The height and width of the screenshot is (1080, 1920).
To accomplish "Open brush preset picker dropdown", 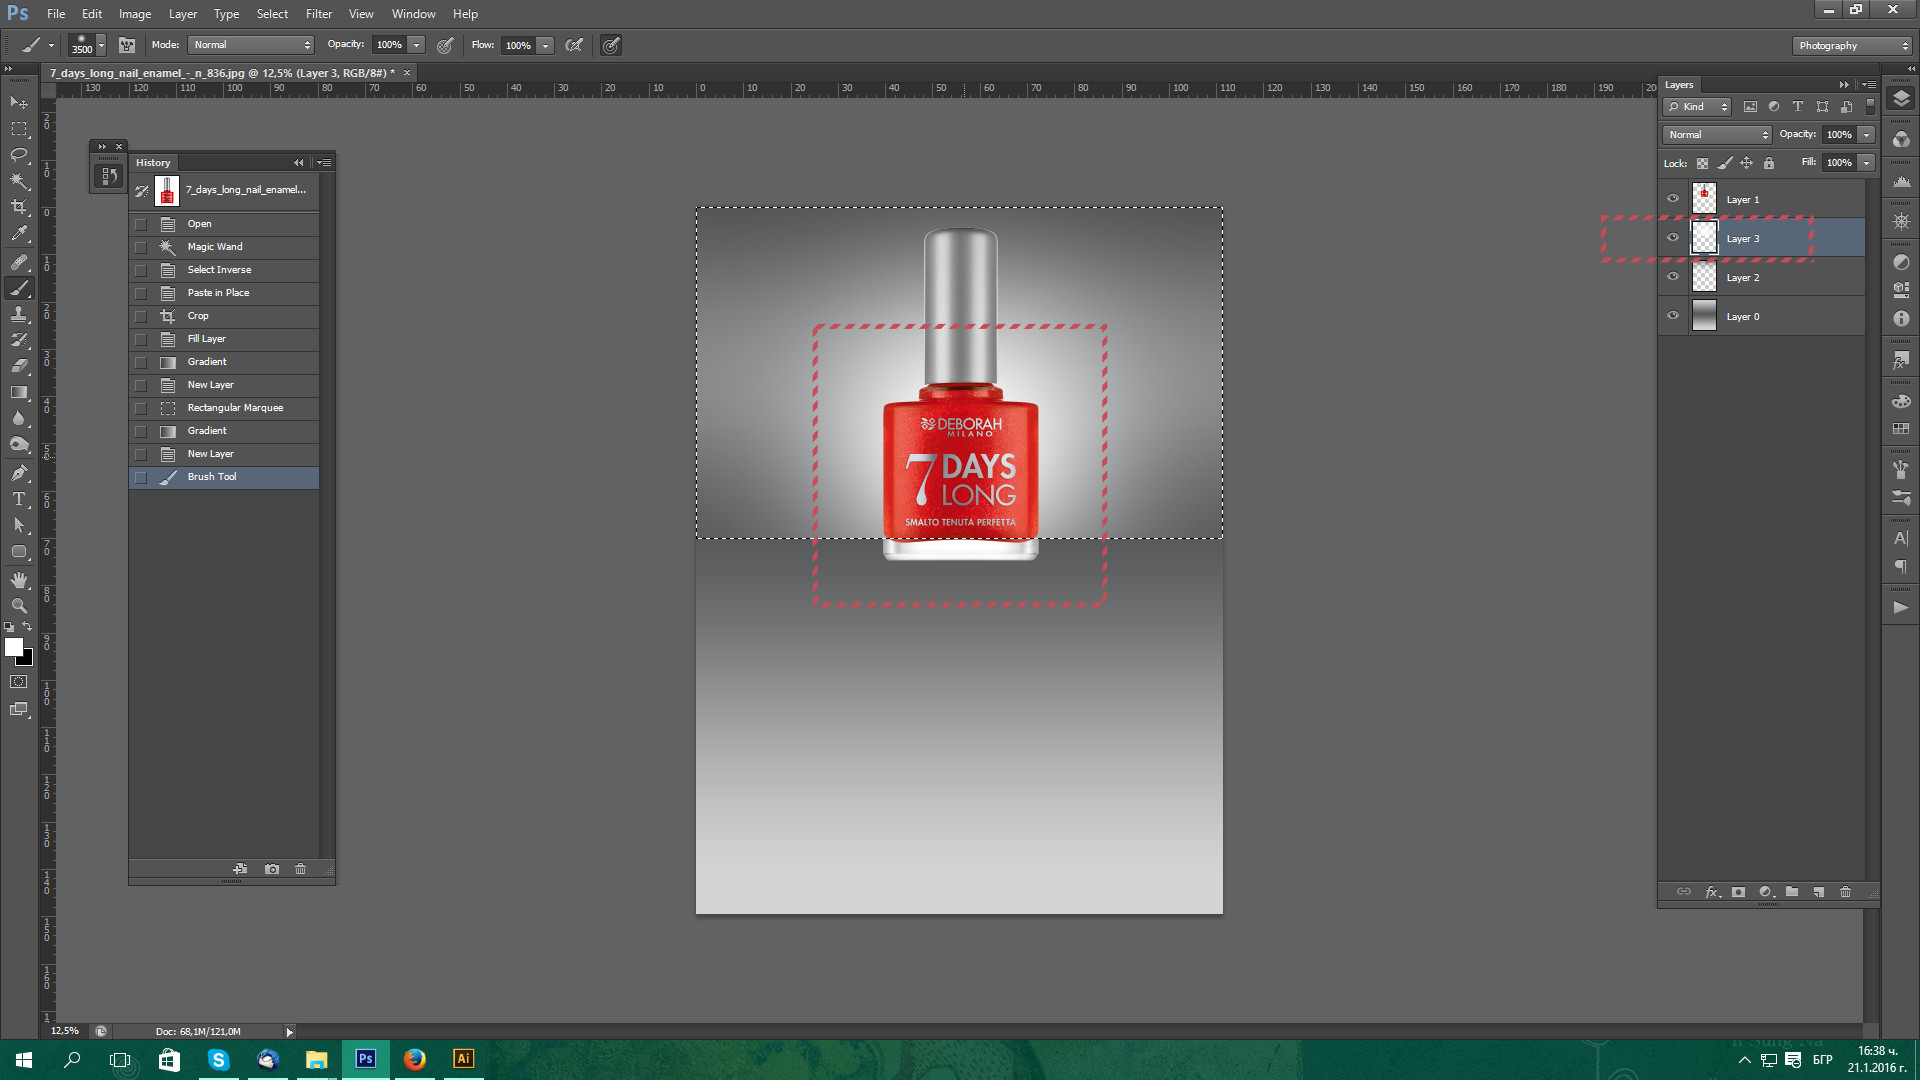I will 101,46.
